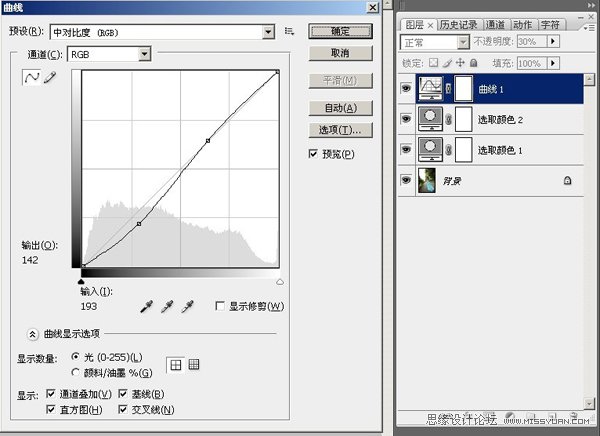Image resolution: width=600 pixels, height=436 pixels.
Task: Switch to the detailed grid icon
Action: (195, 365)
